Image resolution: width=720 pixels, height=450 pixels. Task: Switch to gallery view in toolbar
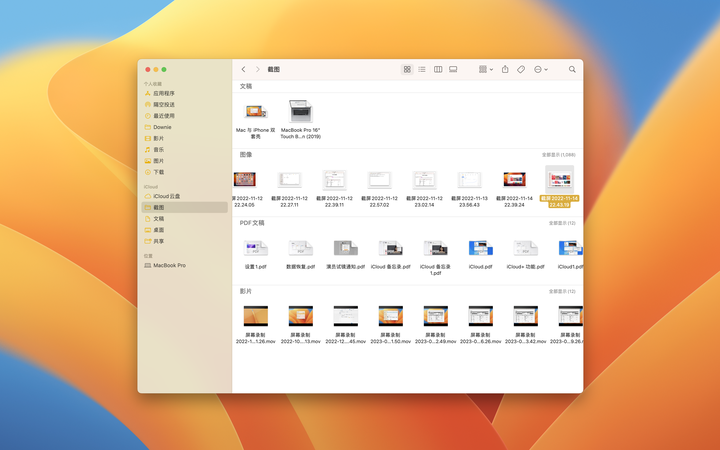point(453,69)
